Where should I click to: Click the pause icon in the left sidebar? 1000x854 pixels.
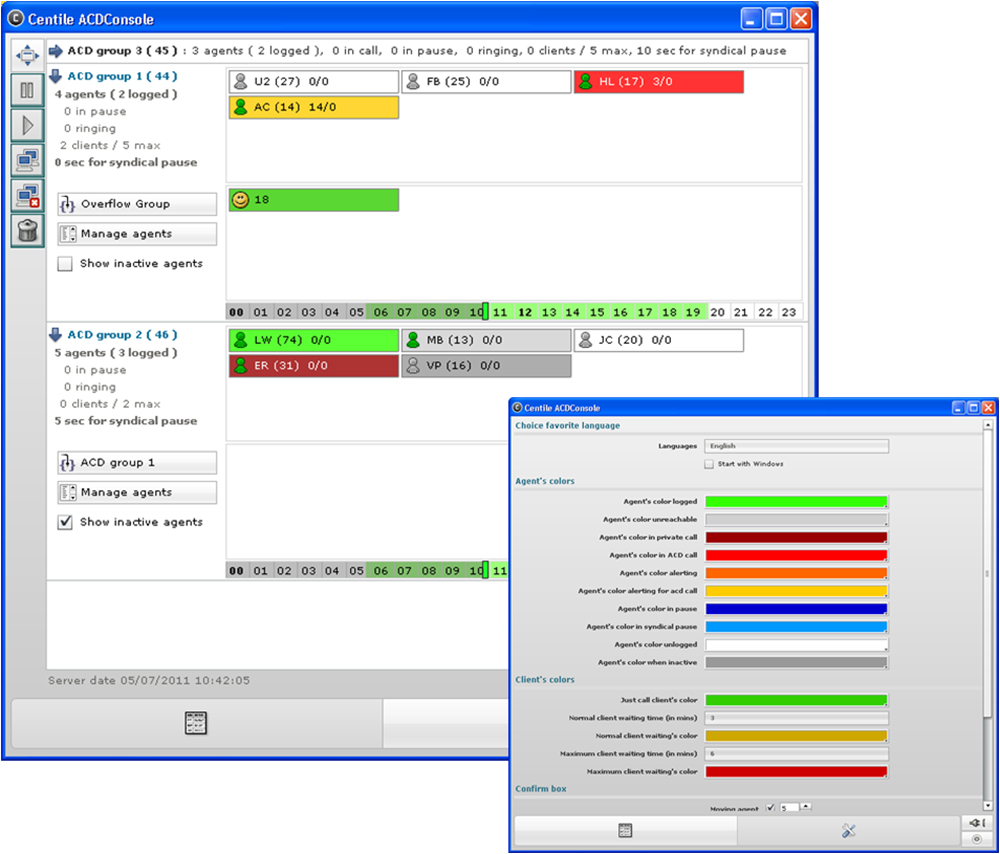pyautogui.click(x=27, y=90)
